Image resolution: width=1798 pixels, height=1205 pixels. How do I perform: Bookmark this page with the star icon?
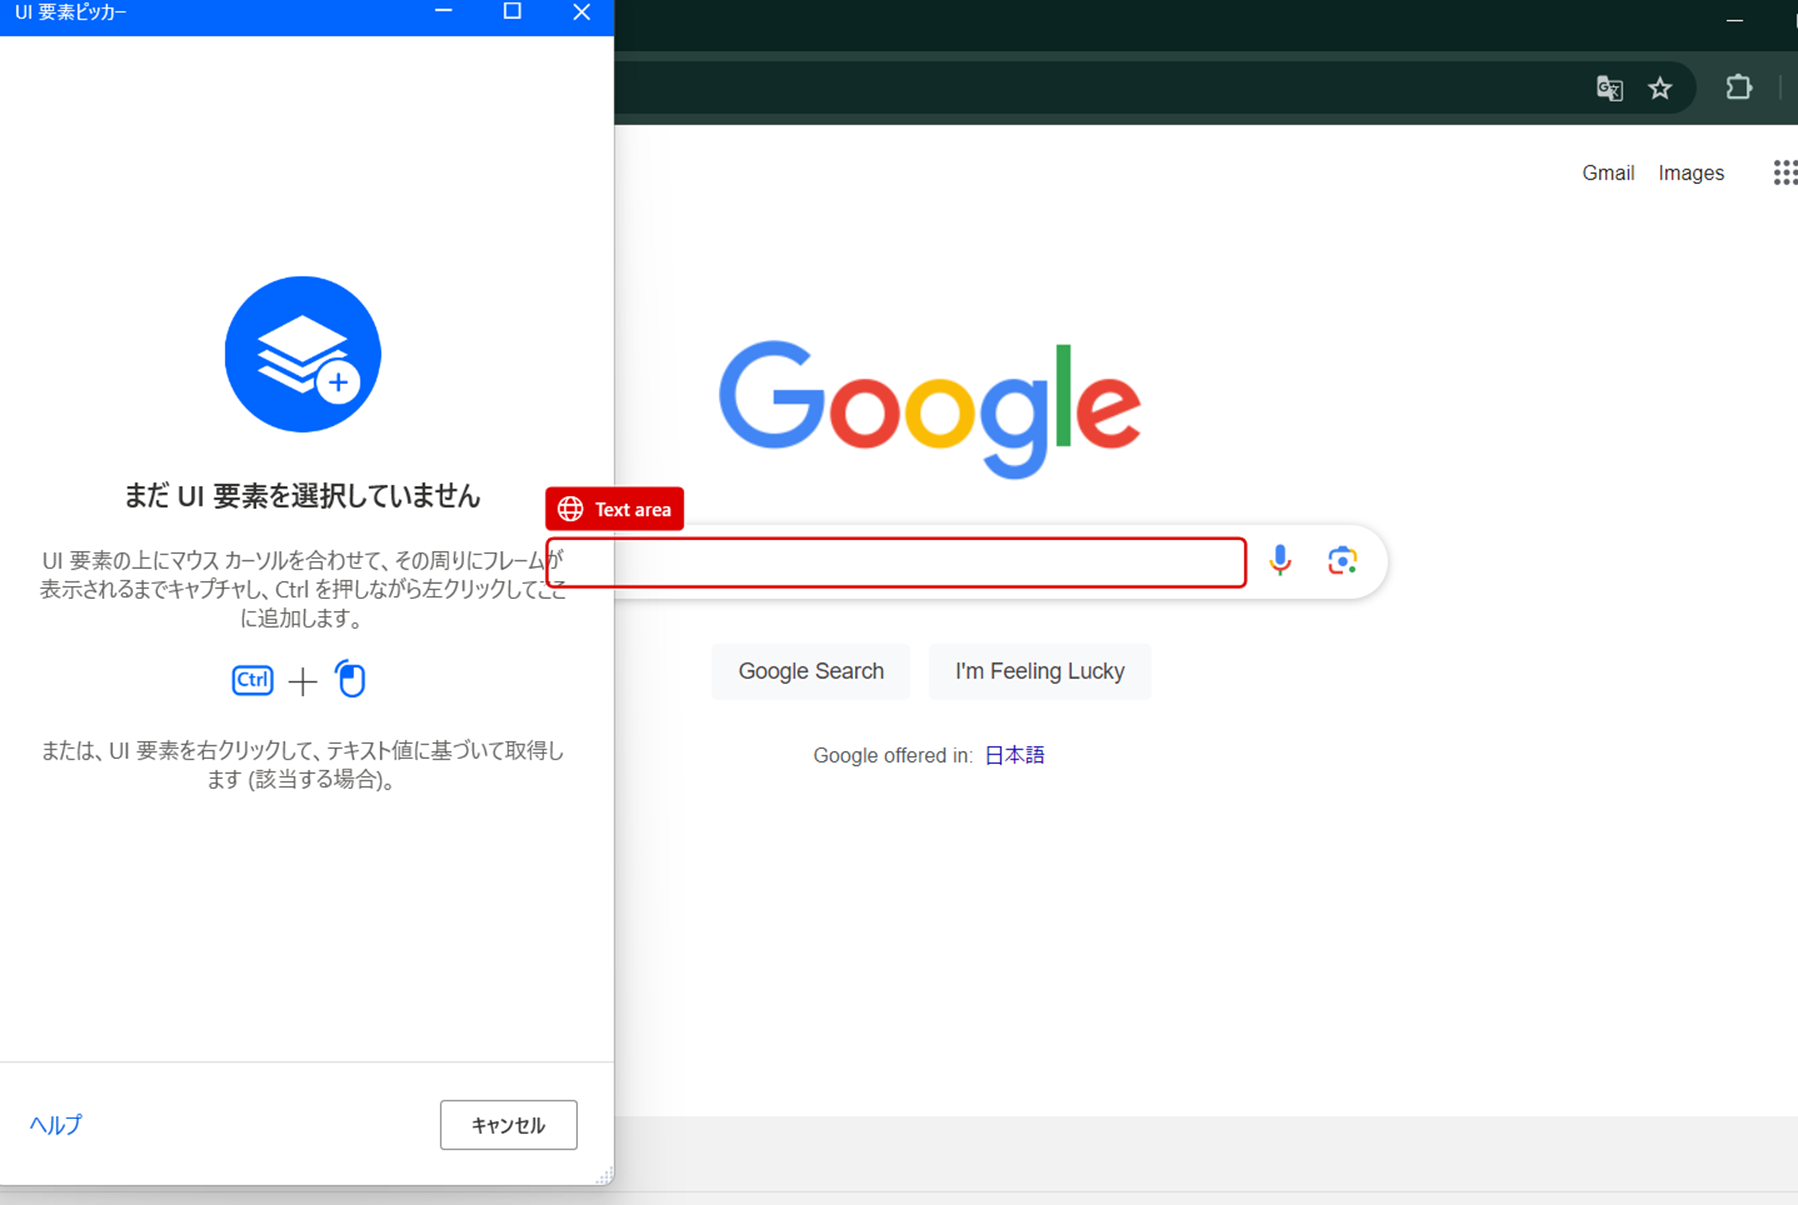1660,88
